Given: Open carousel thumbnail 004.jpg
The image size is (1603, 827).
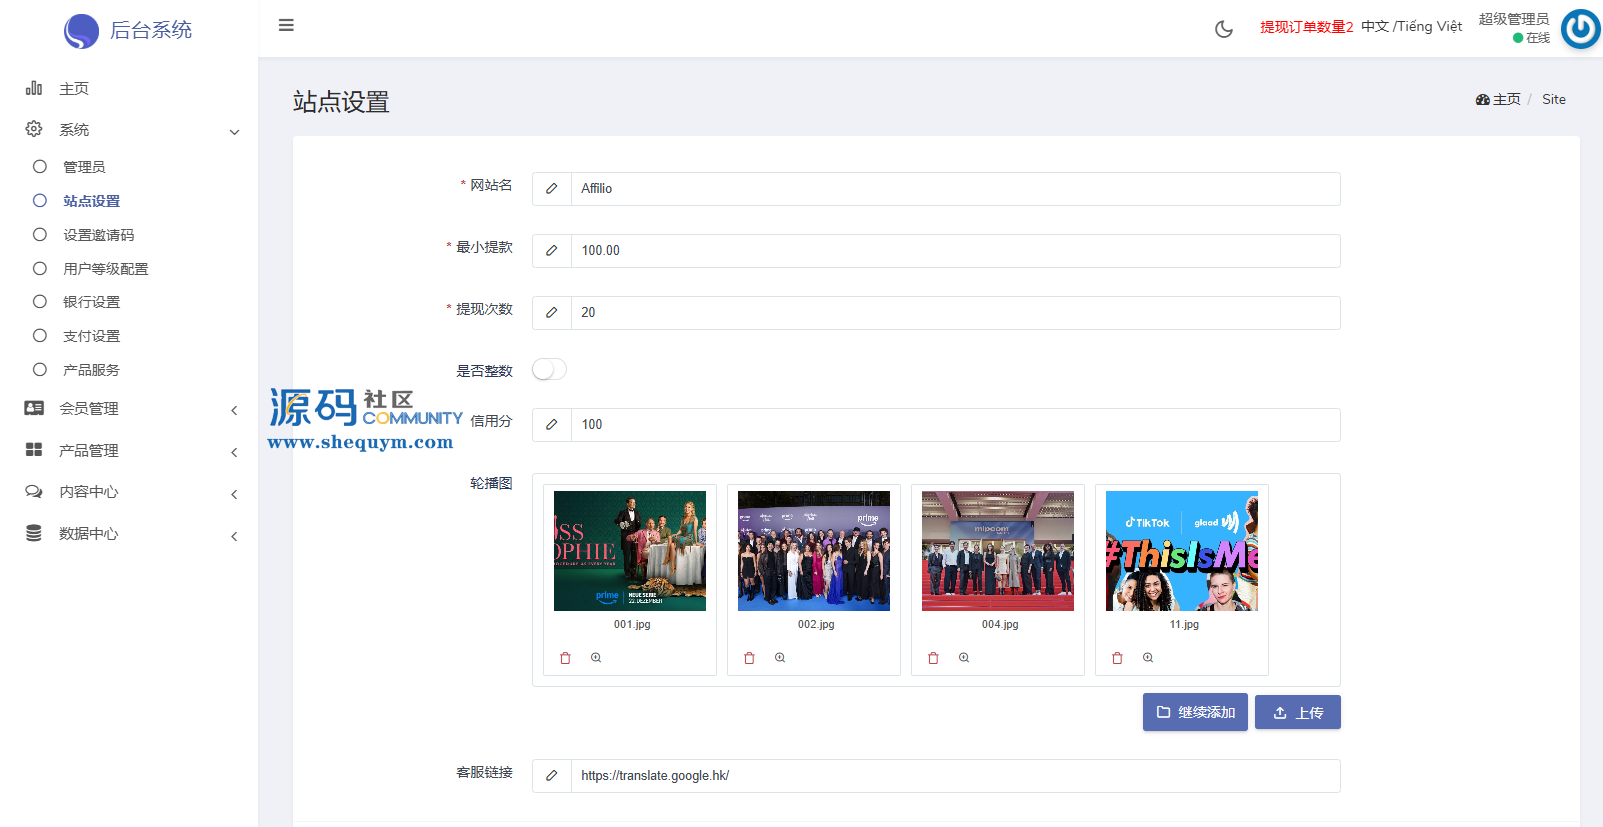Looking at the screenshot, I should [x=998, y=551].
